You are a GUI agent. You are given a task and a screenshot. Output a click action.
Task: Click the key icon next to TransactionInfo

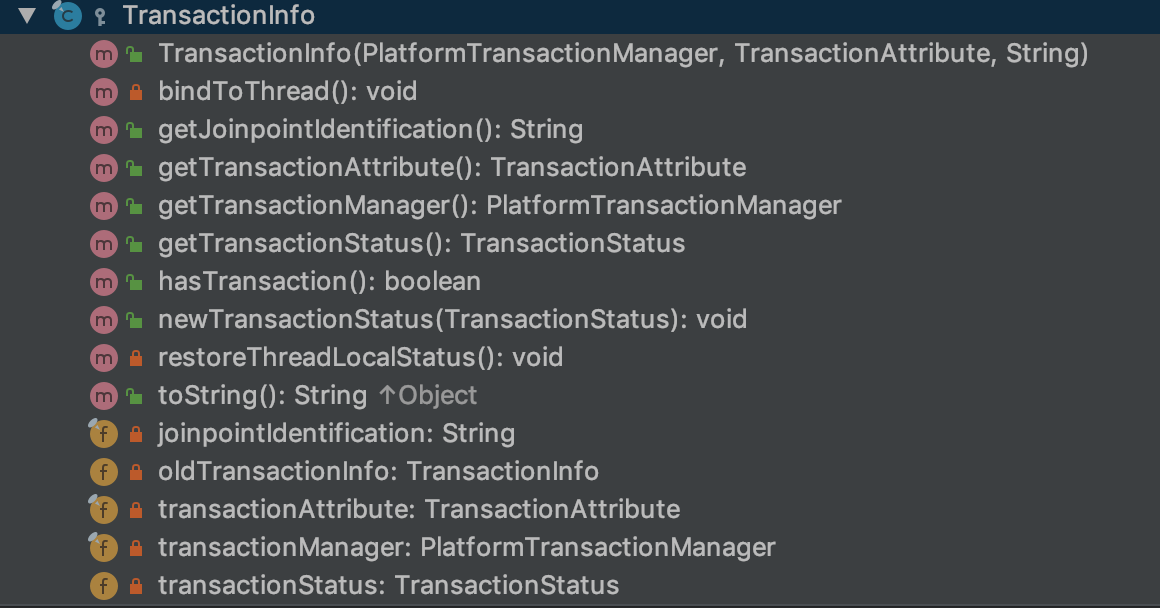pos(101,17)
